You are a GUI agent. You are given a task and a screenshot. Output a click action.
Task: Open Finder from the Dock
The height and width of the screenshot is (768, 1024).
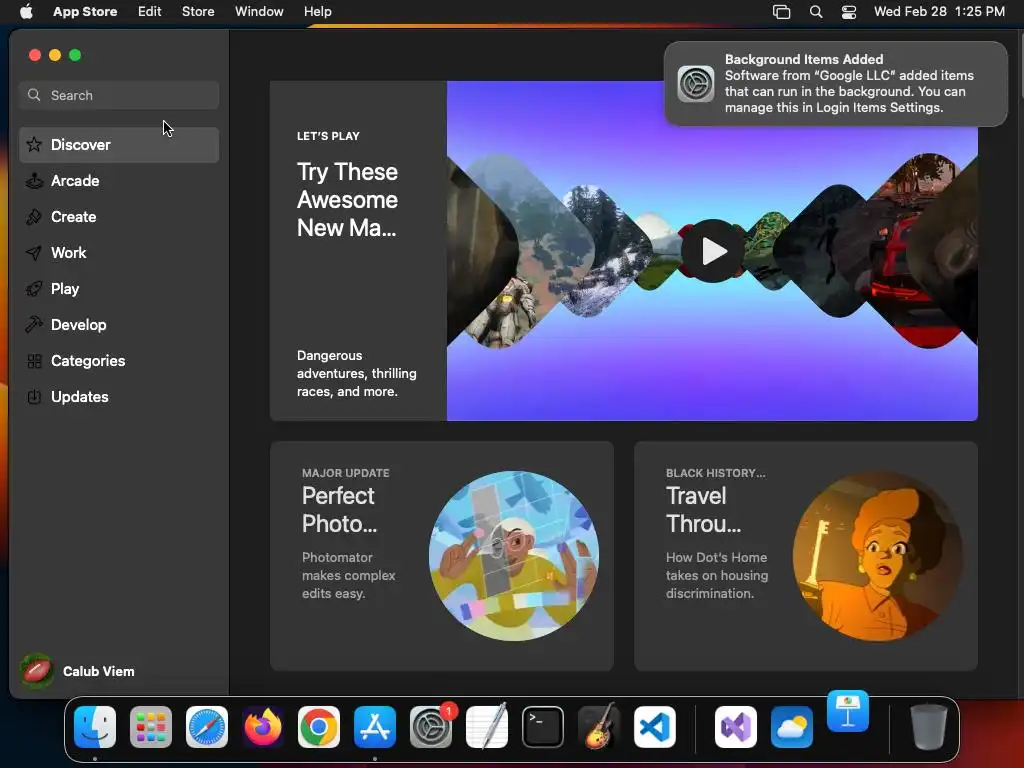click(x=95, y=727)
